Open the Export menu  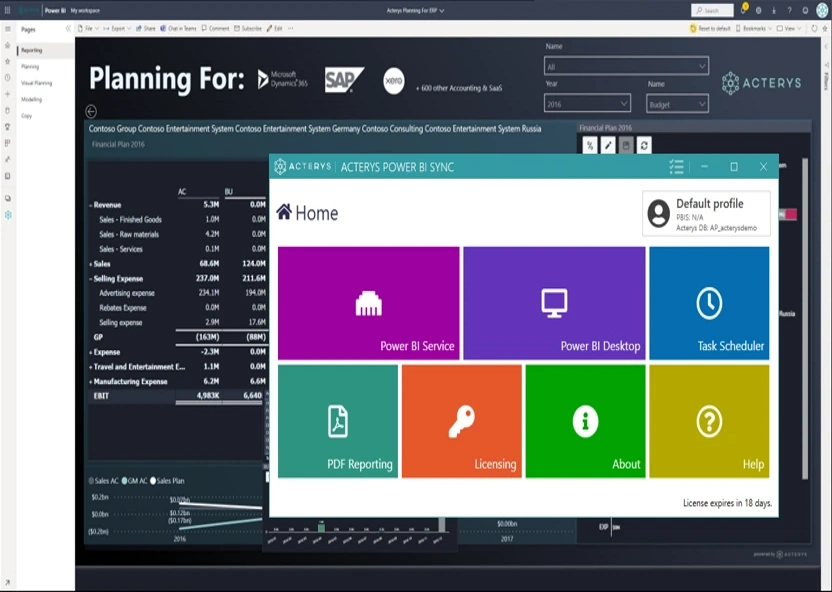click(x=117, y=28)
